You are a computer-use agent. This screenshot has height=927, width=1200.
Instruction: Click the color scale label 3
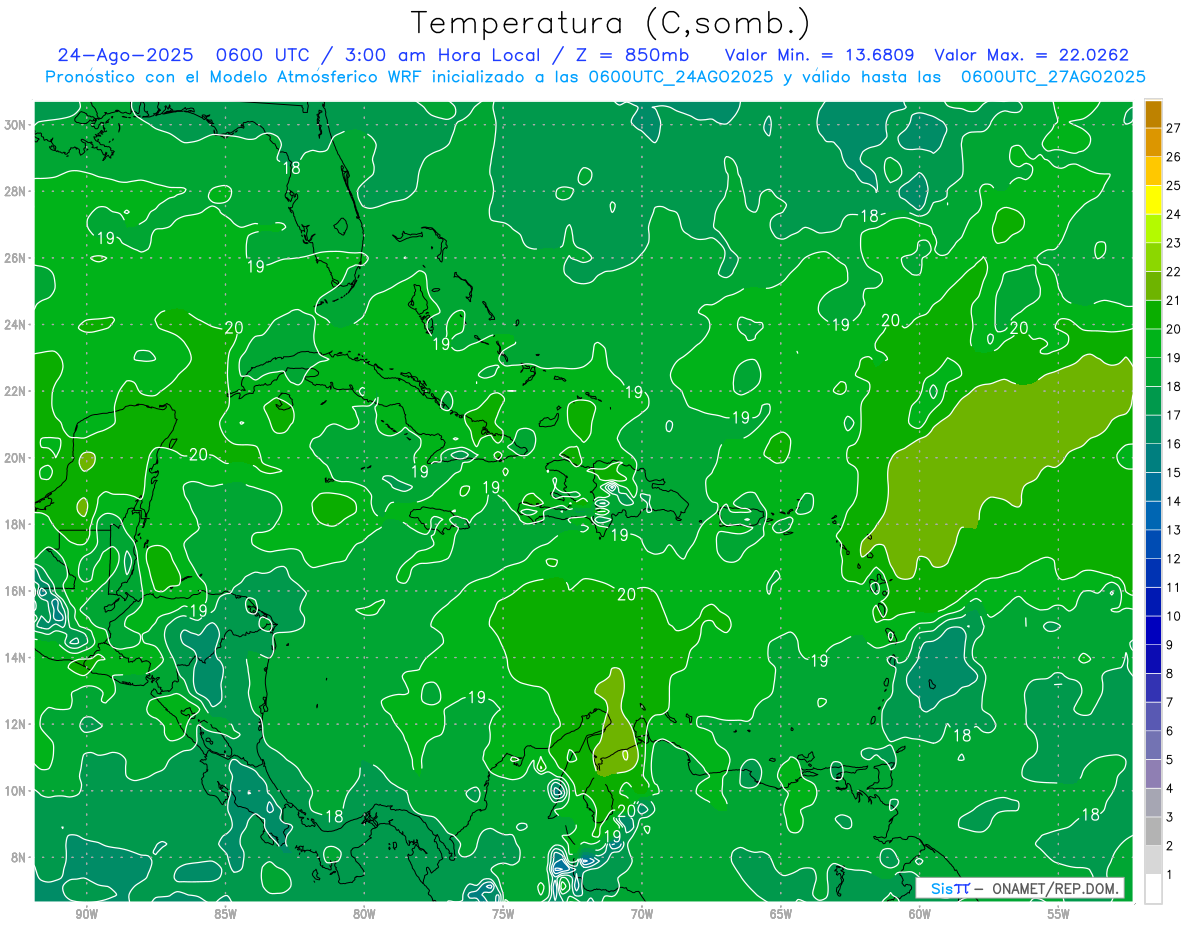1170,817
